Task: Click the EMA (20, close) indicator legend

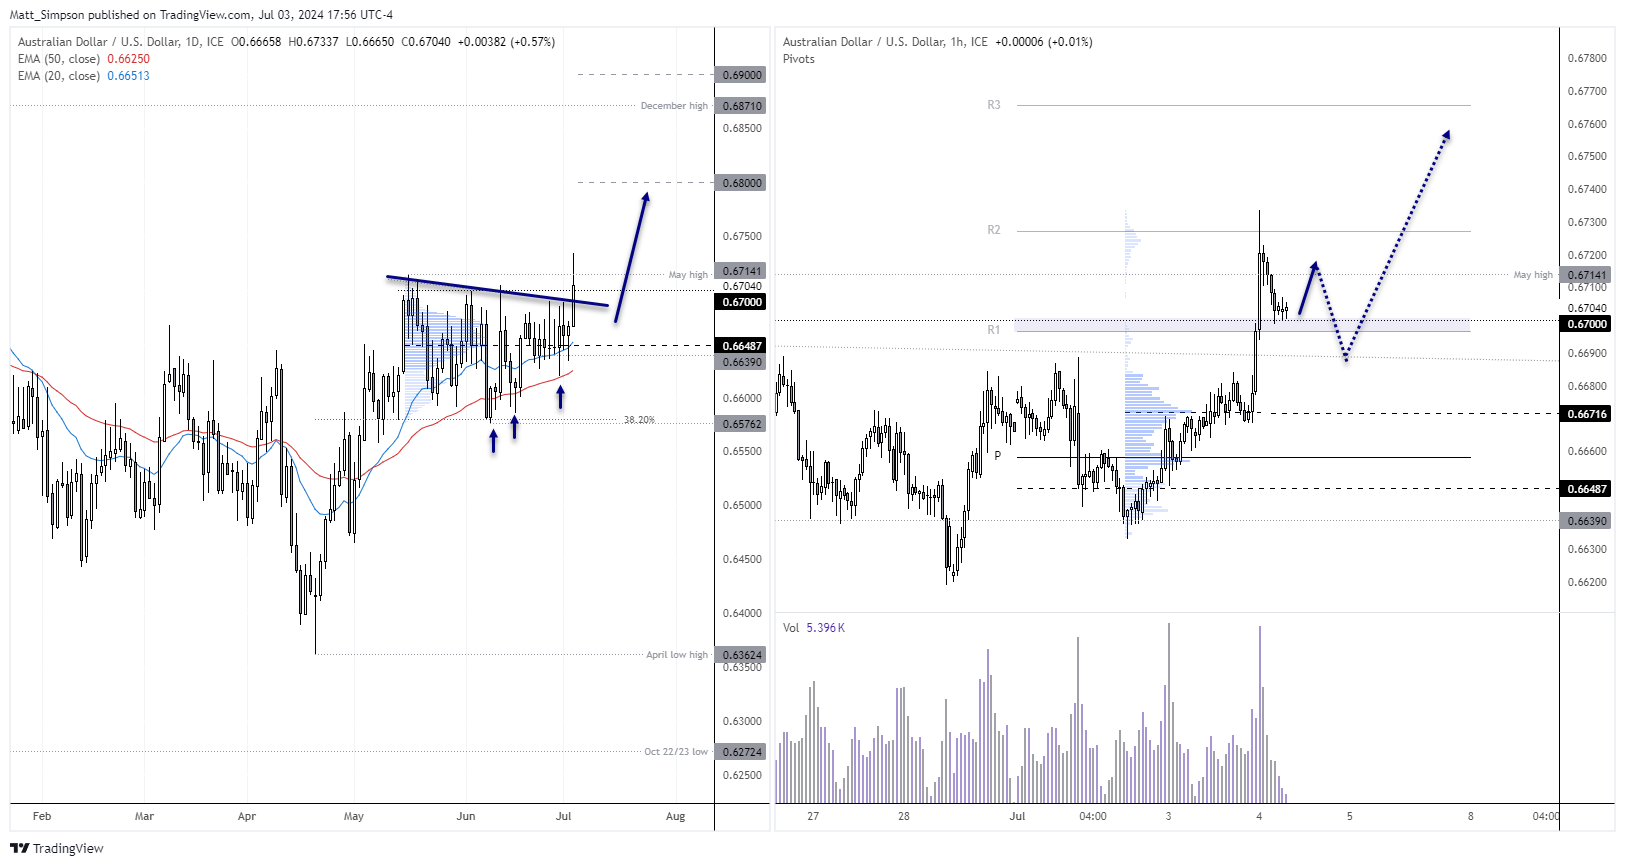Action: [84, 76]
